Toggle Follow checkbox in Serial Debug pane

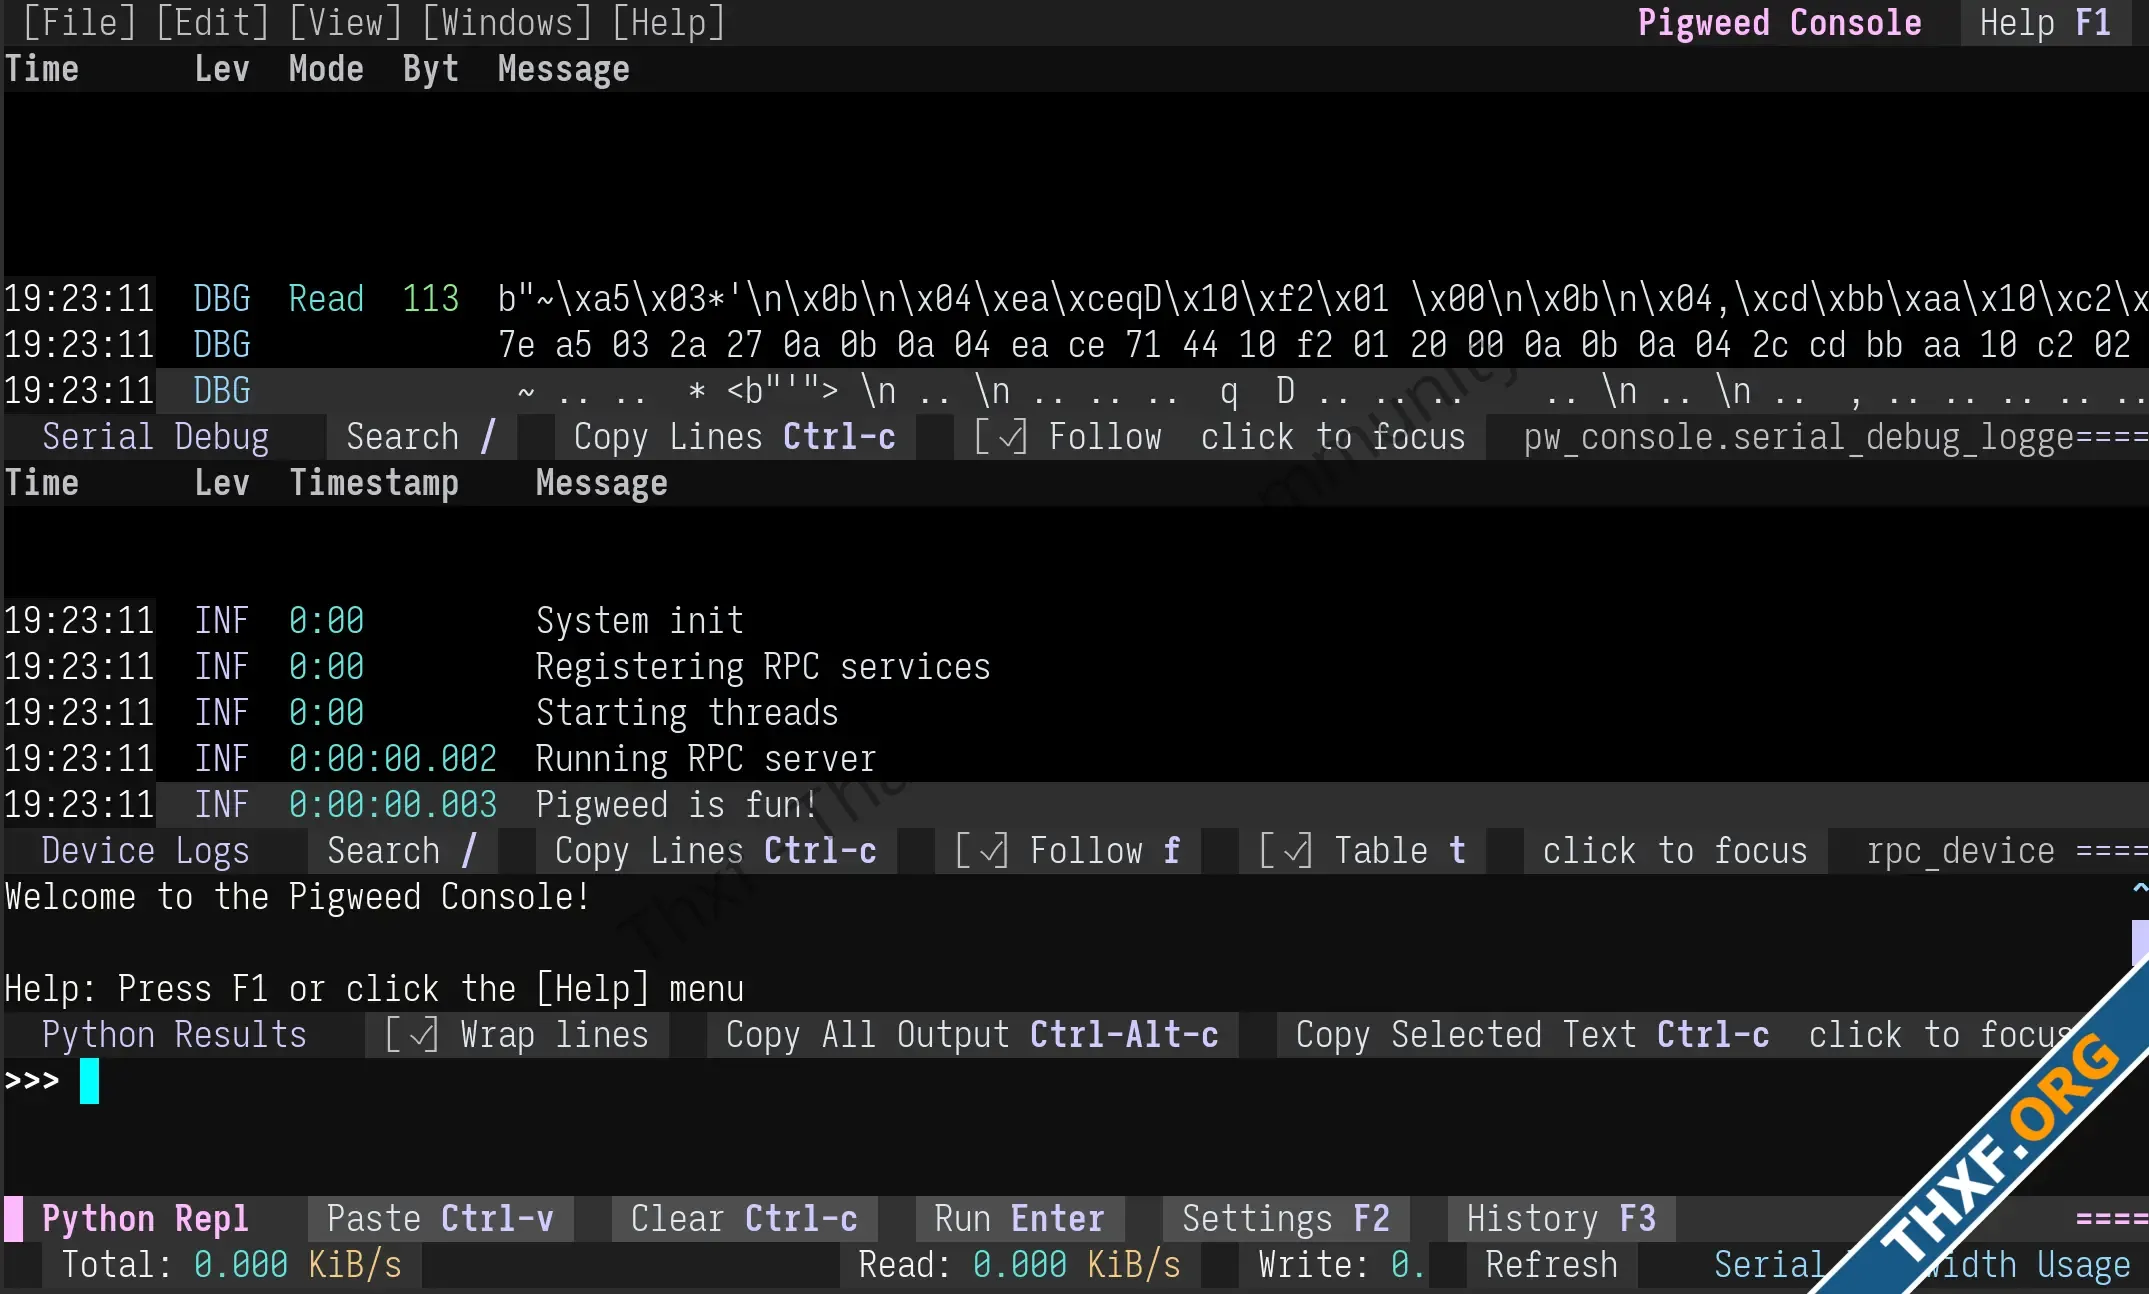[x=1067, y=437]
